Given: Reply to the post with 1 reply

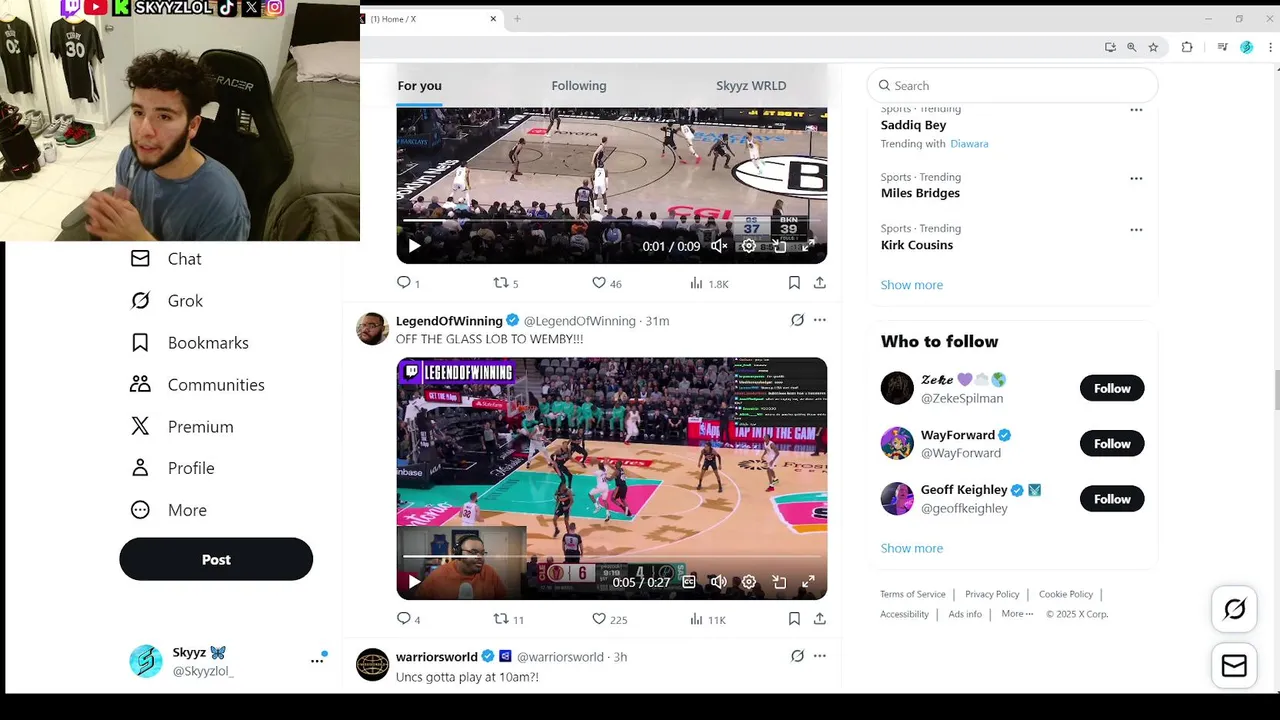Looking at the screenshot, I should coord(409,284).
